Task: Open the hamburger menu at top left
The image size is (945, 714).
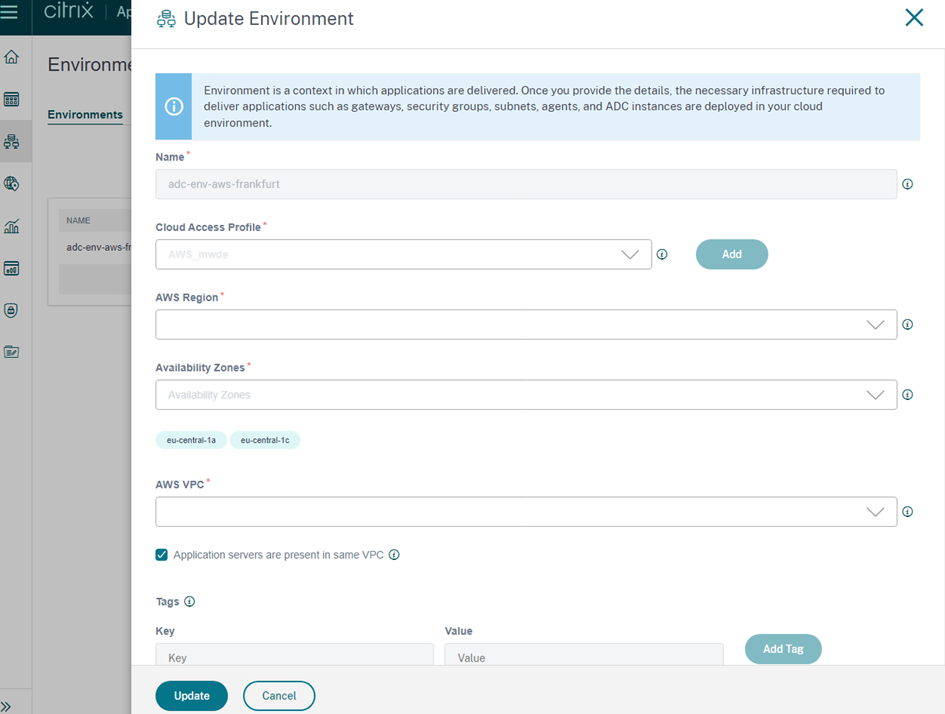Action: tap(10, 13)
